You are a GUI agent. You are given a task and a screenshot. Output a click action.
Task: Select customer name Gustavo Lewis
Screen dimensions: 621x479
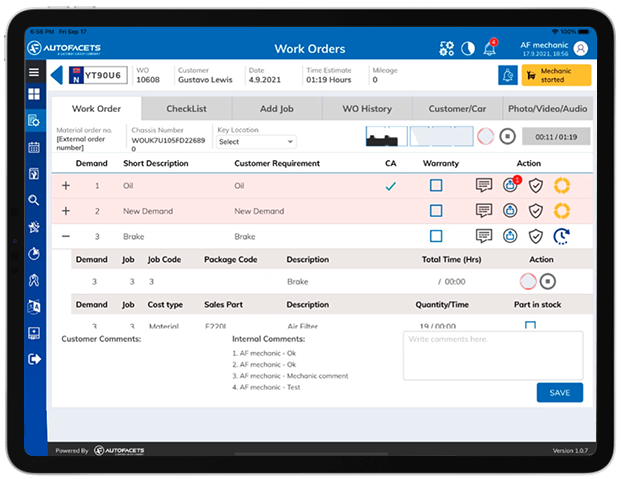click(205, 80)
